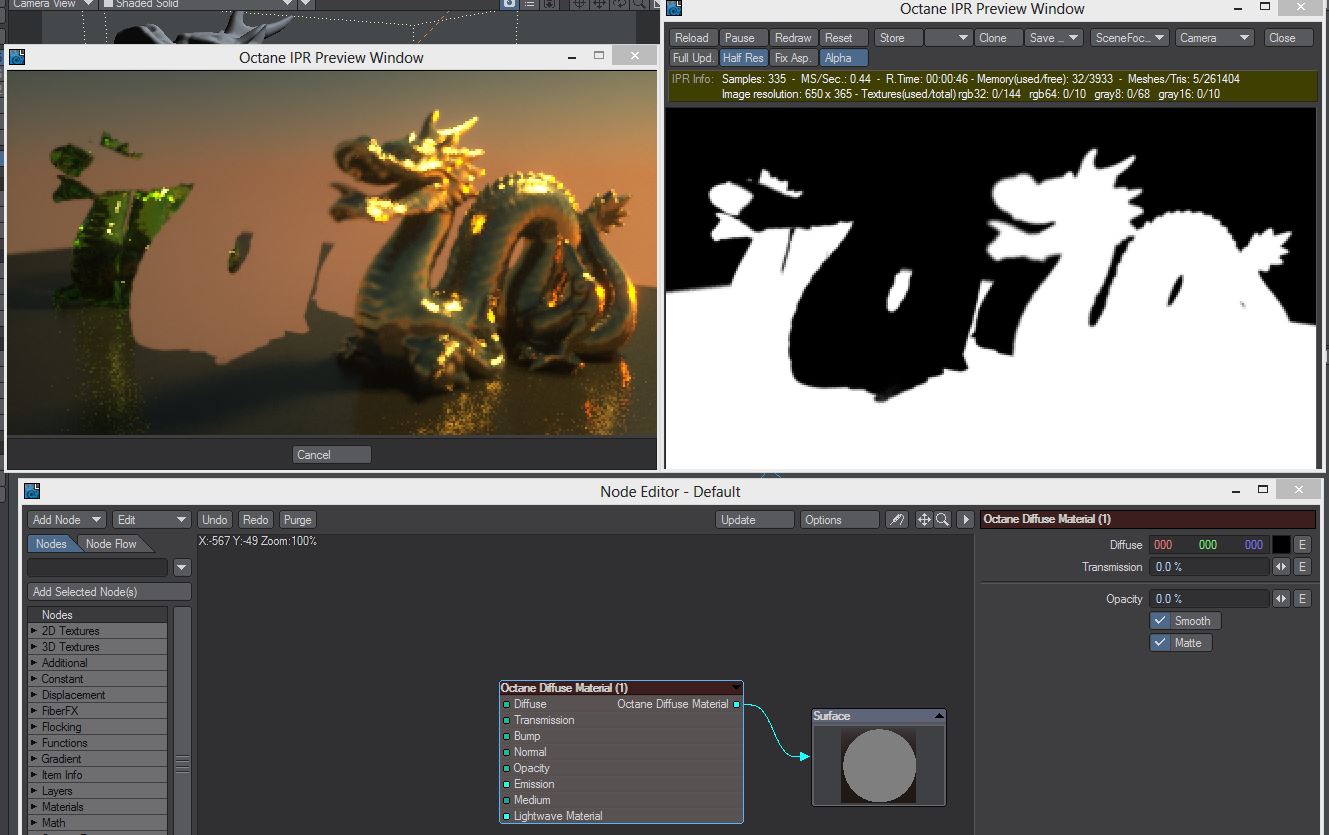Select the Gradient category row

tap(98, 759)
